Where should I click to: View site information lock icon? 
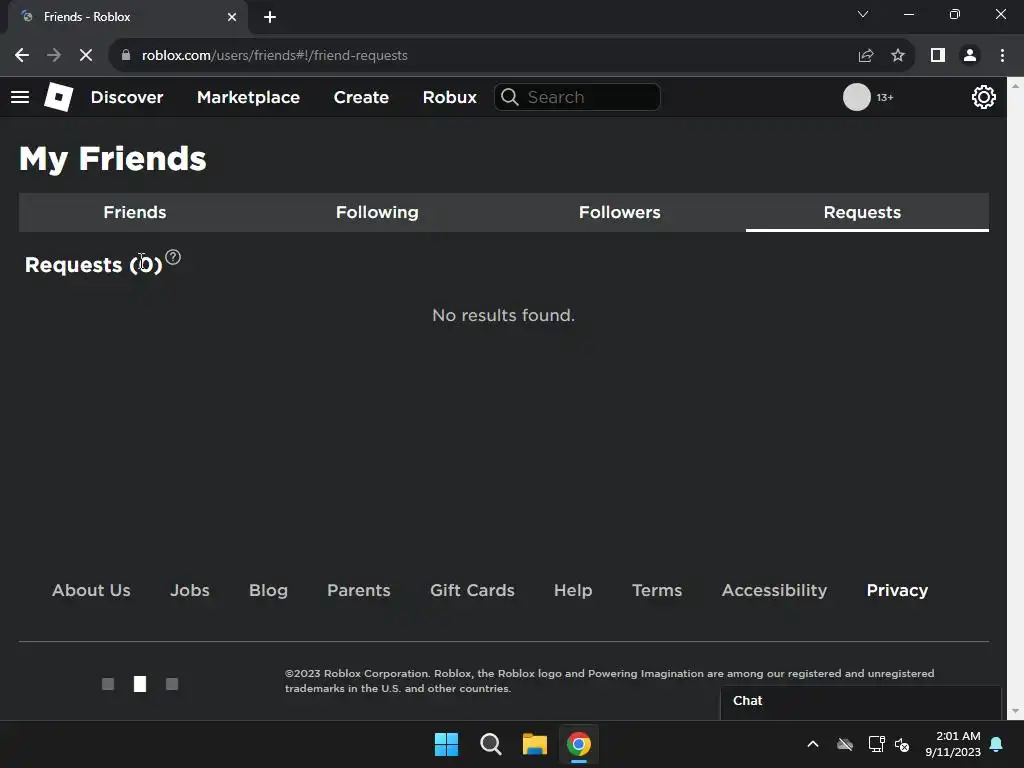click(x=126, y=56)
